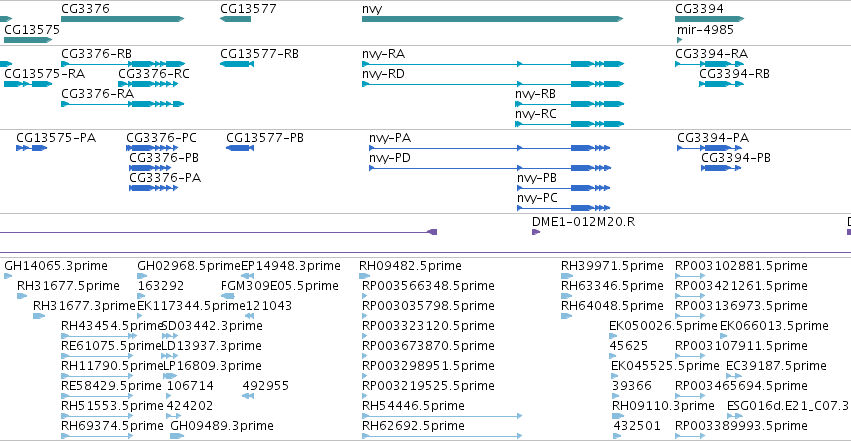
Task: Select EST RE58429.5prime
Action: point(97,396)
